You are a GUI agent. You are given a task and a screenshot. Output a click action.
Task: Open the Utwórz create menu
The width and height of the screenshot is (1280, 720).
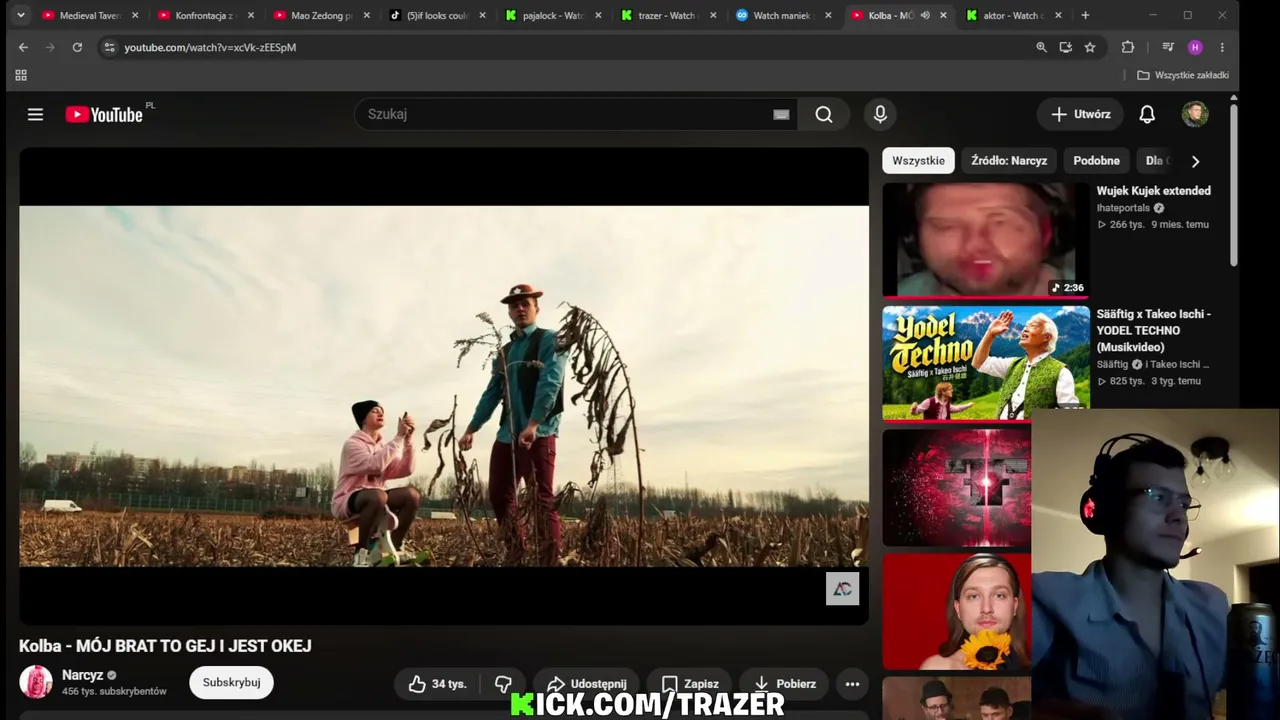1080,114
